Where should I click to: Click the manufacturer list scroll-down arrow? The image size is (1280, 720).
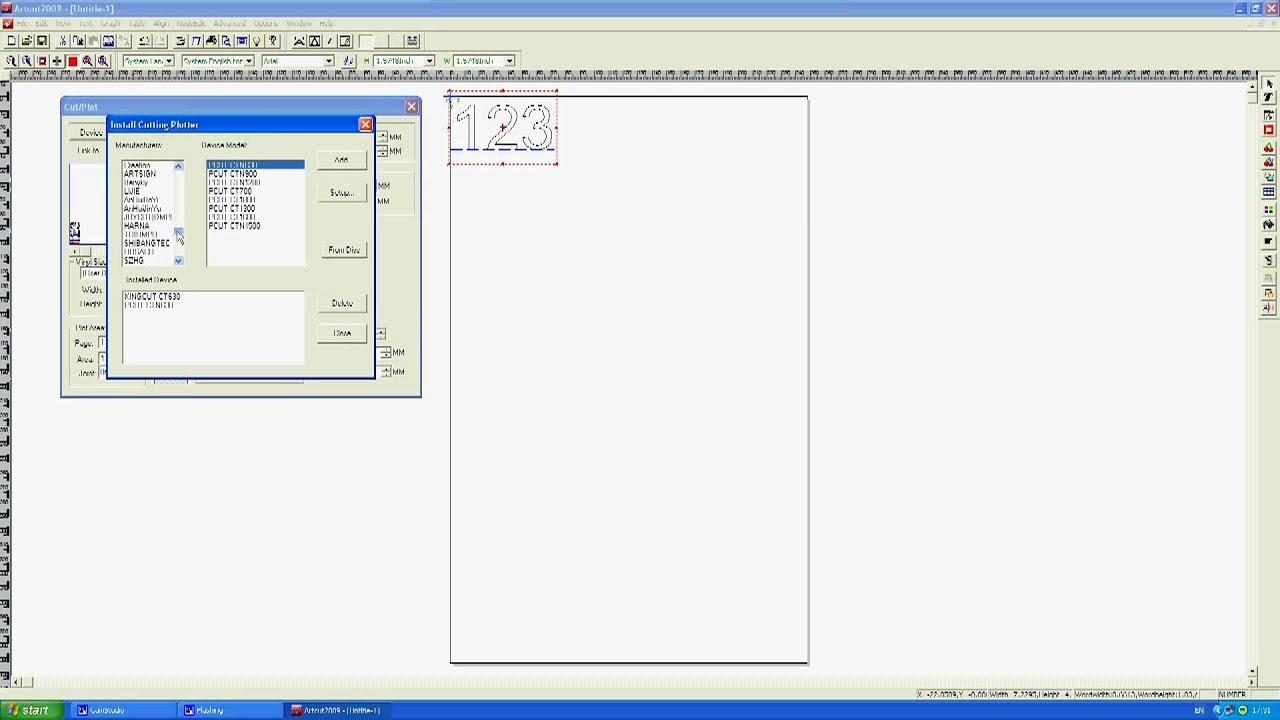pyautogui.click(x=178, y=261)
